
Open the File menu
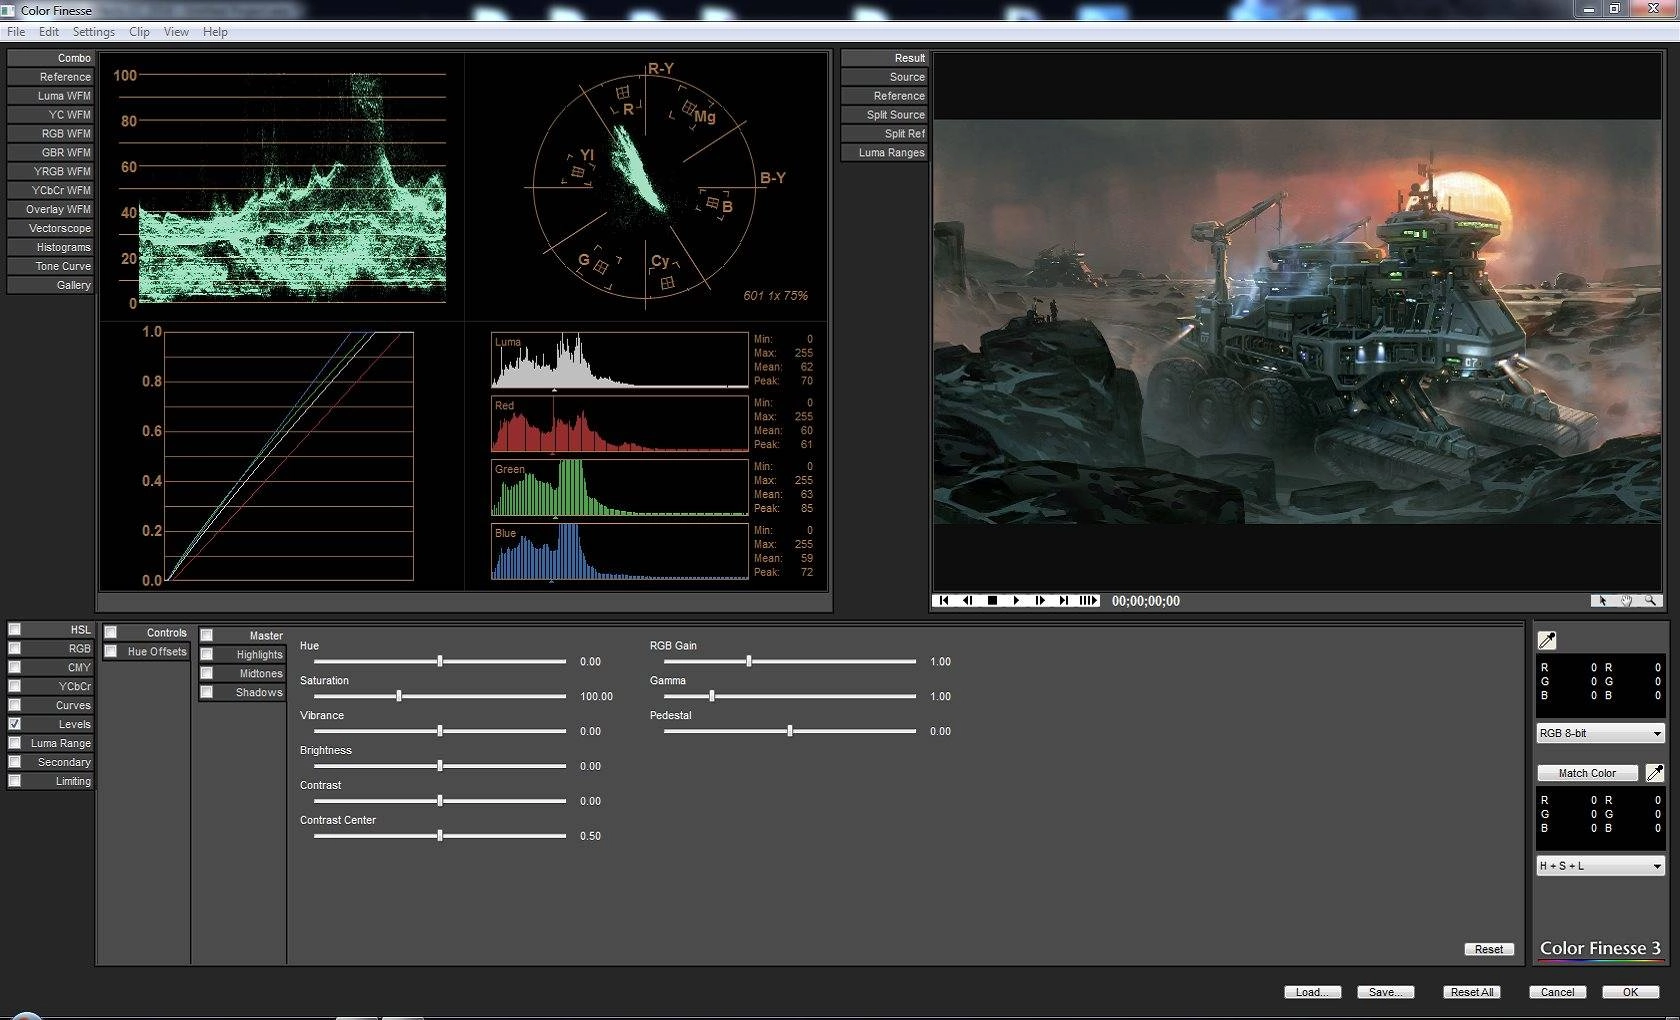coord(16,32)
